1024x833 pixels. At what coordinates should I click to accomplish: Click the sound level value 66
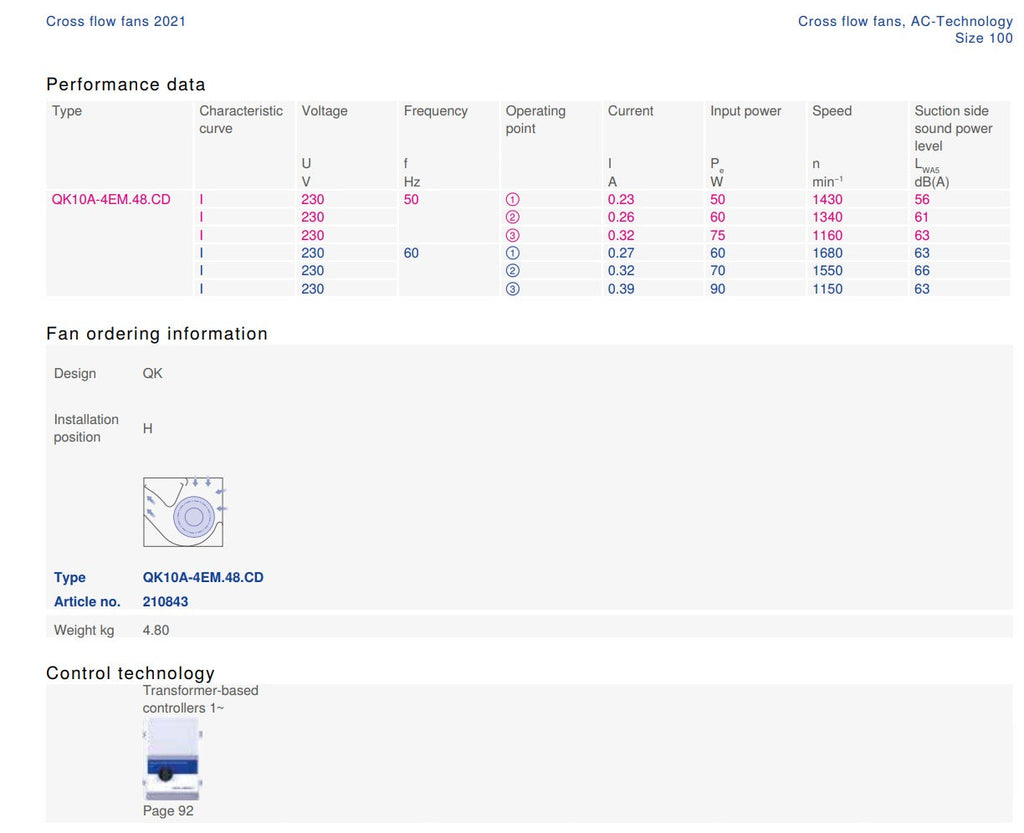[921, 270]
